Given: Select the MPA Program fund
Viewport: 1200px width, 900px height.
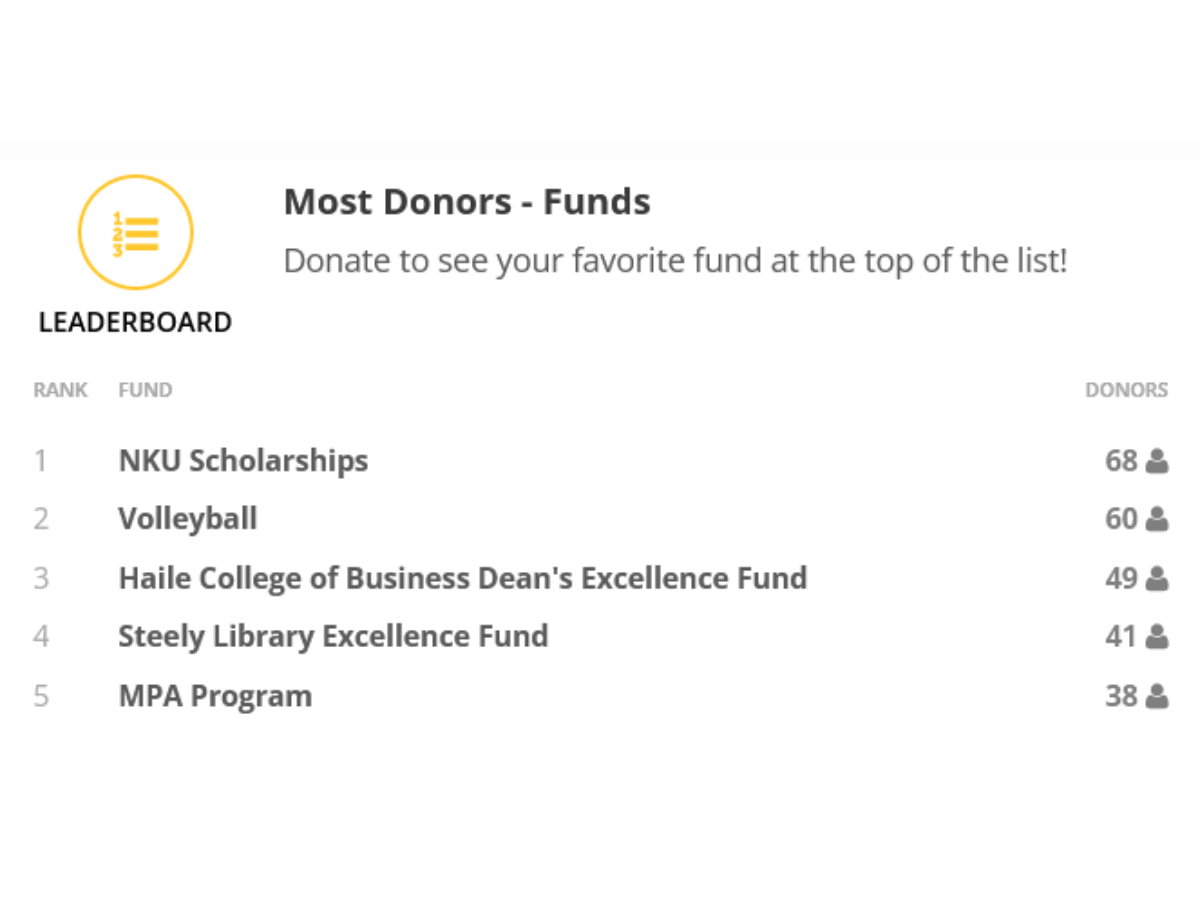Looking at the screenshot, I should point(215,696).
